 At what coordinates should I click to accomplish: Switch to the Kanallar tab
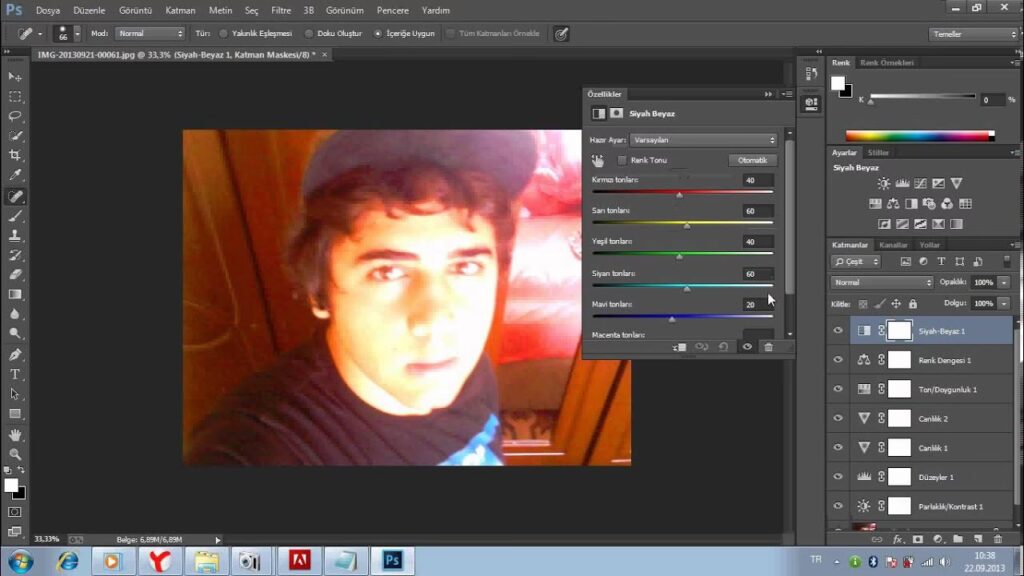(x=892, y=245)
